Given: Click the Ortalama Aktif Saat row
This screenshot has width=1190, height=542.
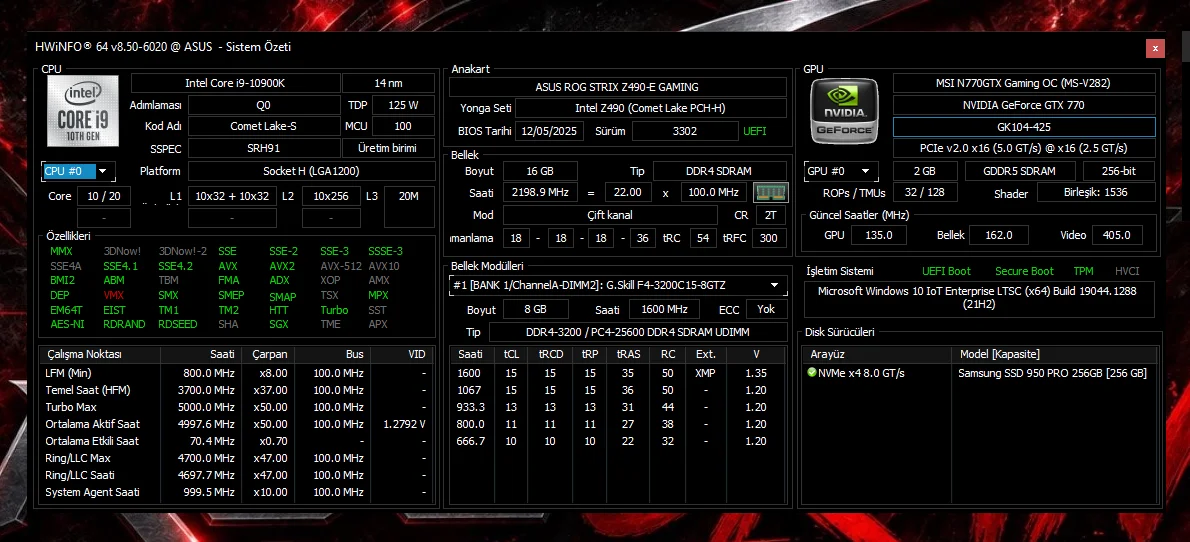Looking at the screenshot, I should 237,424.
